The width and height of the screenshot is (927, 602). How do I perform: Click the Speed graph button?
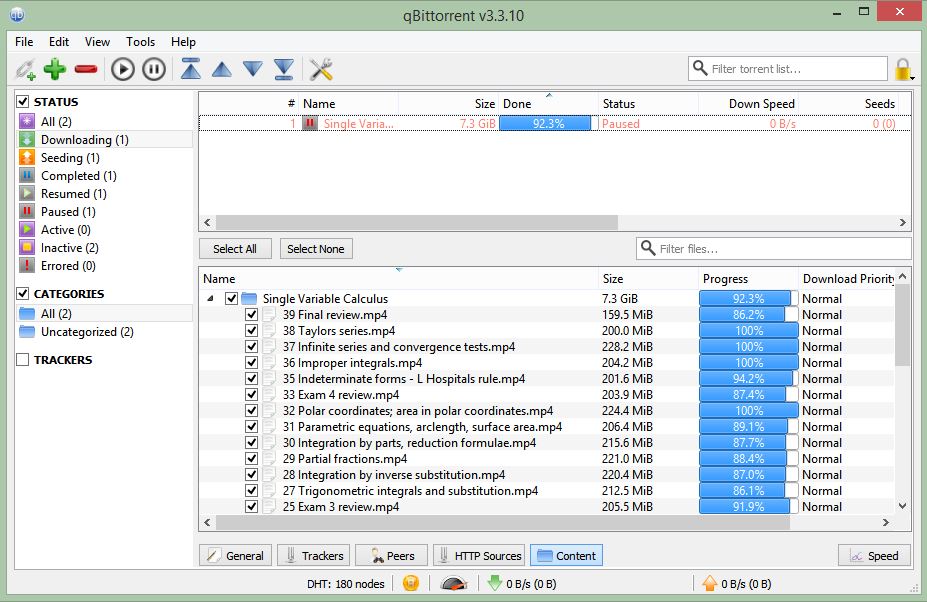pos(874,555)
